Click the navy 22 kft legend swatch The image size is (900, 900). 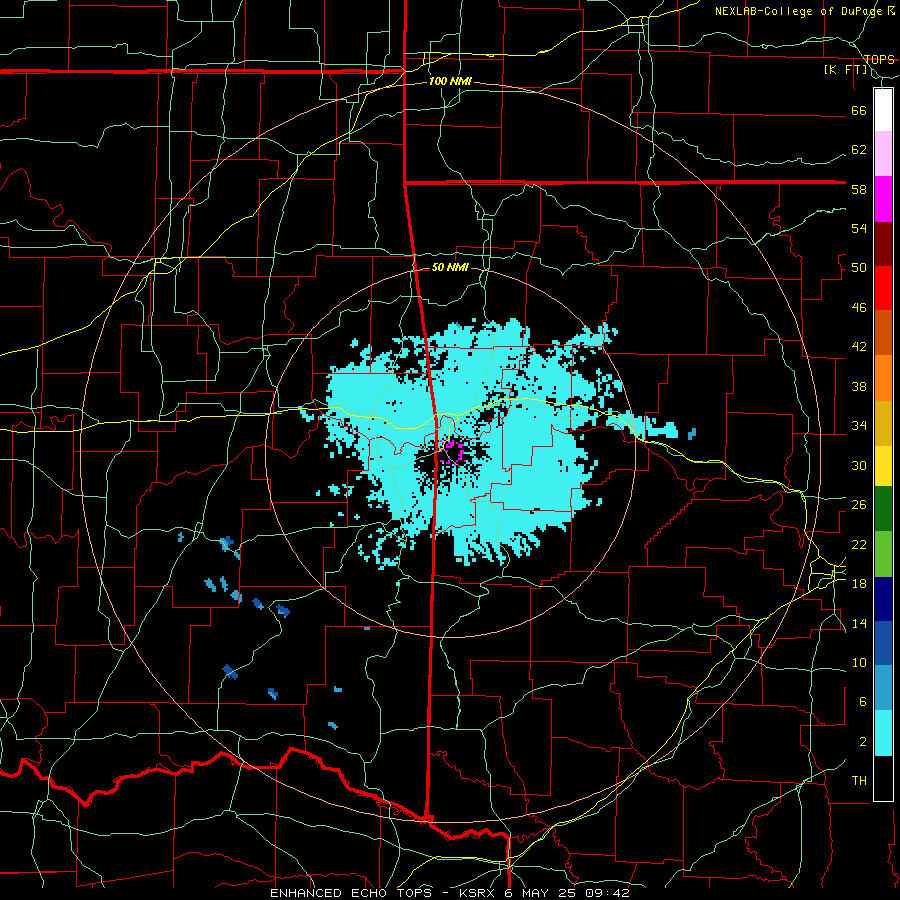883,599
